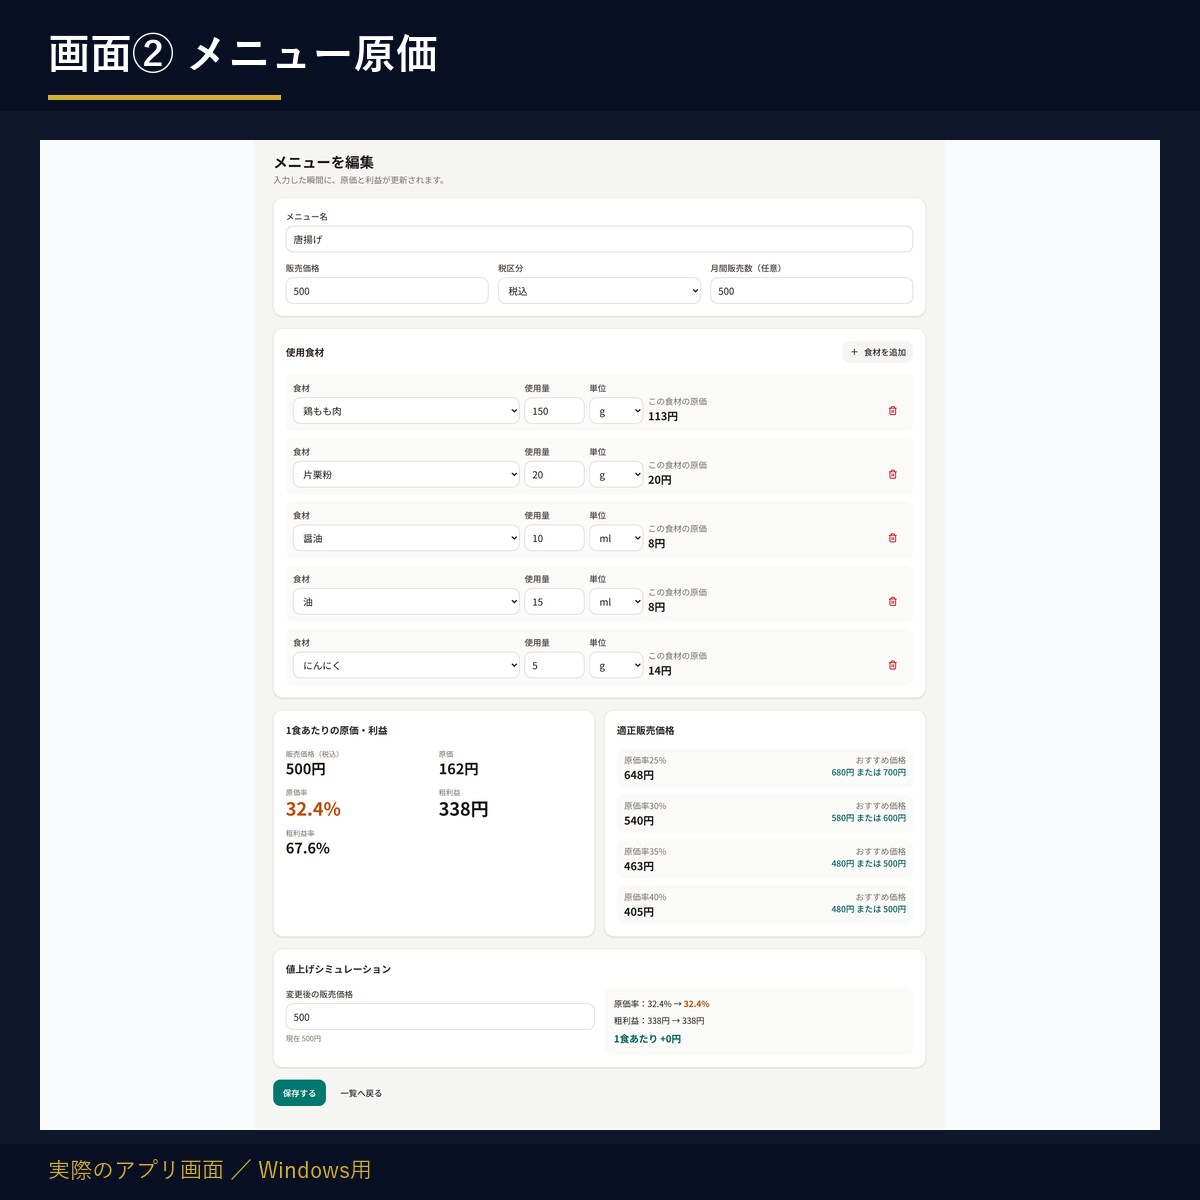Viewport: 1200px width, 1200px height.
Task: Expand the ml unit selector for 油
Action: (616, 602)
